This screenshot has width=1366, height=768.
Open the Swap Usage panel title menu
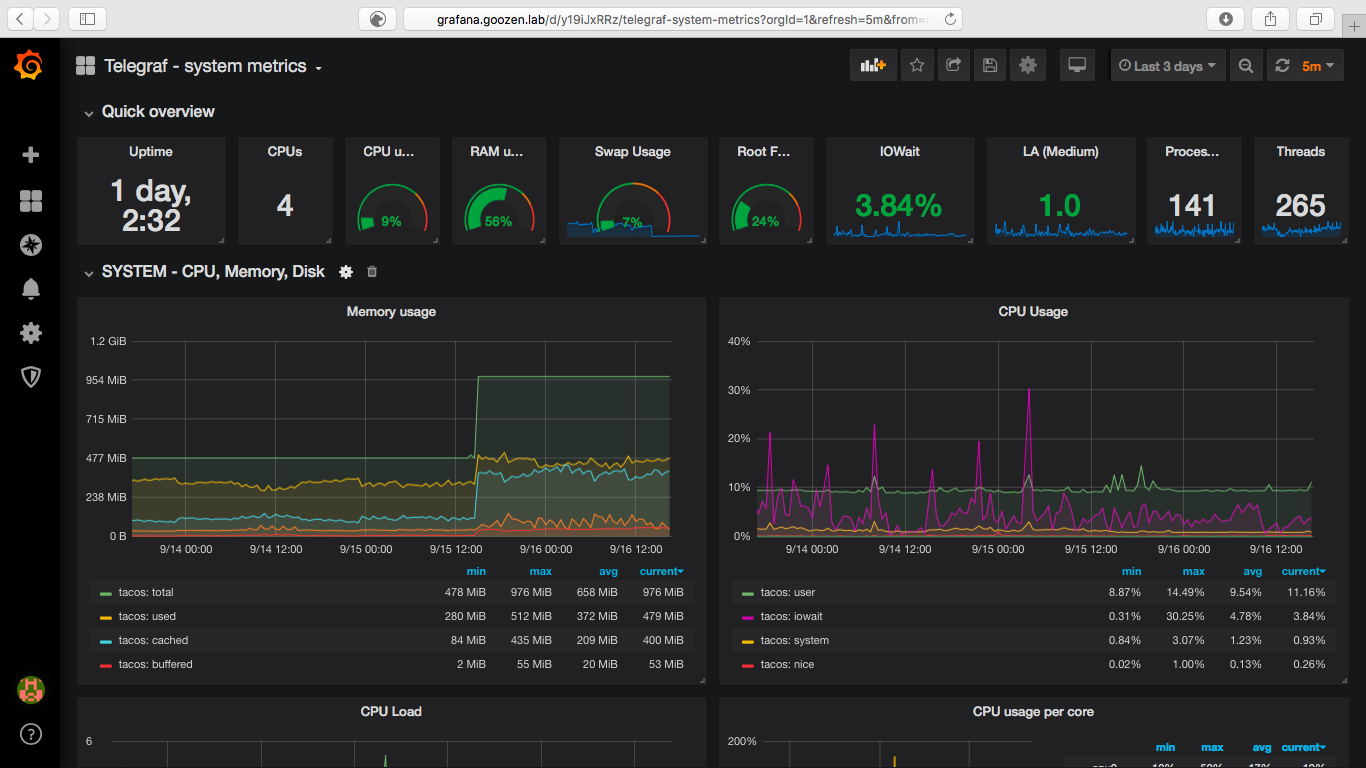(x=632, y=152)
